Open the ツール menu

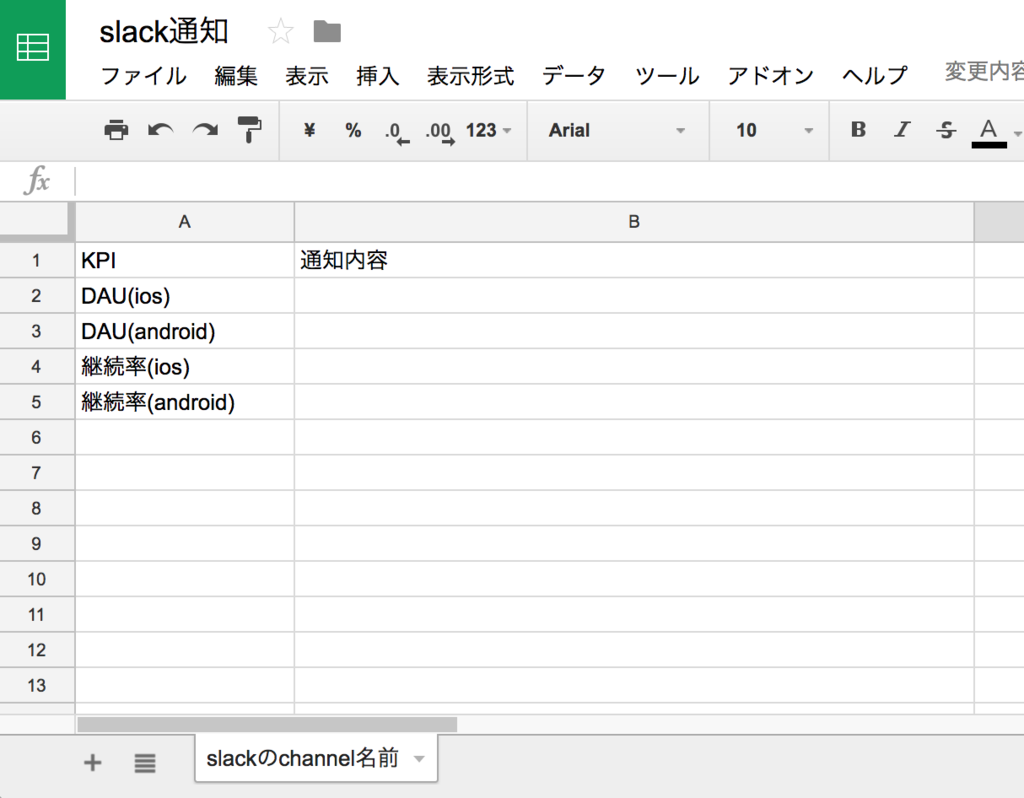point(667,76)
